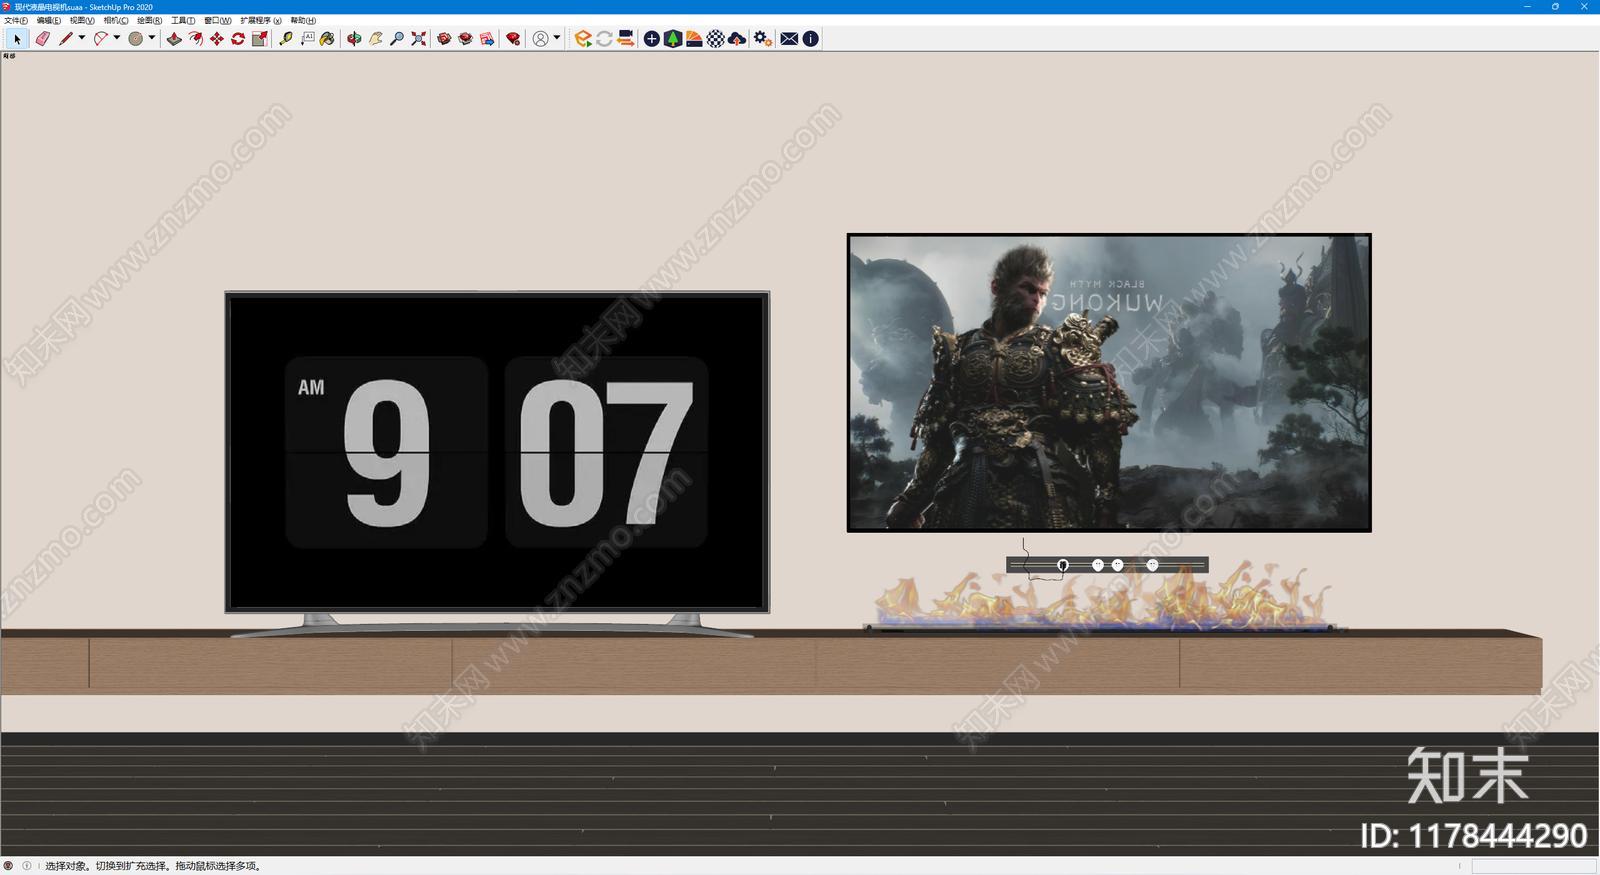Open the 扩展程序(x) menu
Screen dimensions: 1600x875
[x=261, y=20]
